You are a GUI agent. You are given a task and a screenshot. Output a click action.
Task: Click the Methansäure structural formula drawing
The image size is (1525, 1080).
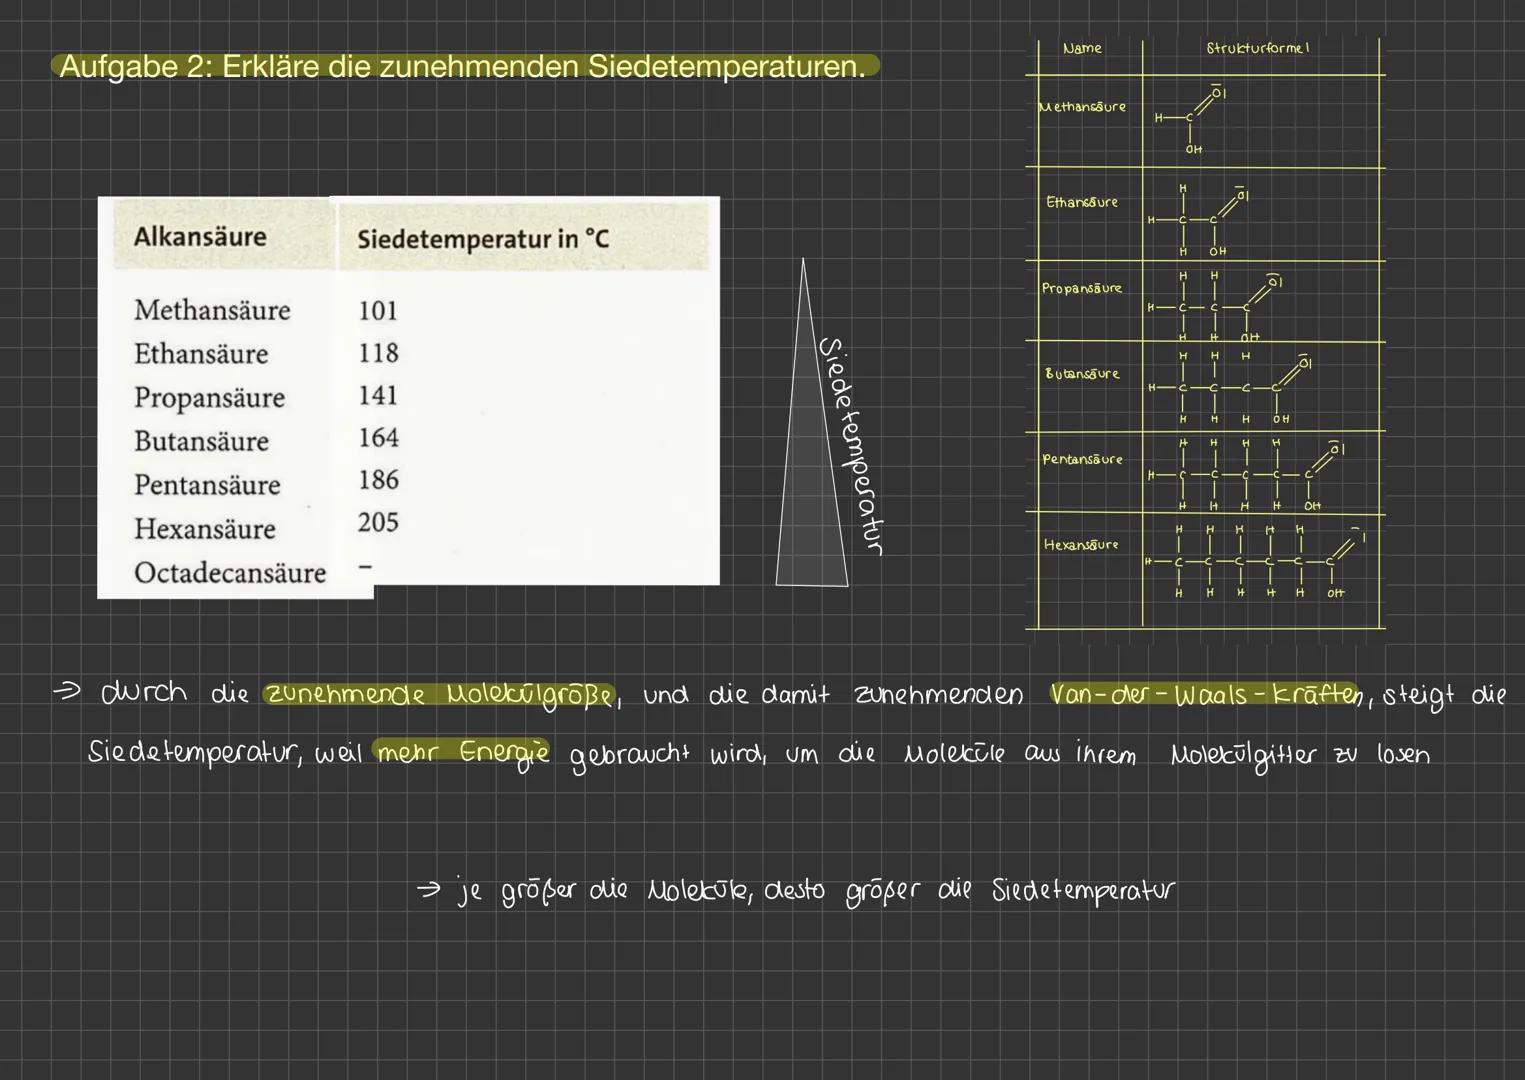(1192, 120)
